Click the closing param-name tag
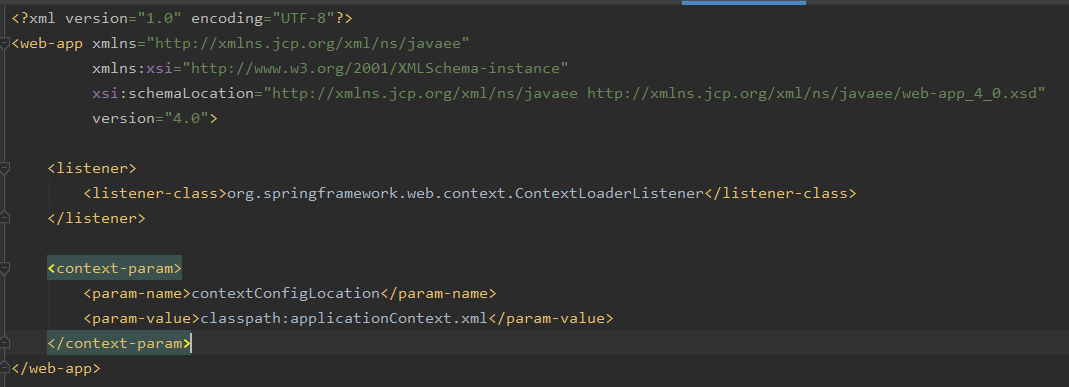 pos(438,293)
